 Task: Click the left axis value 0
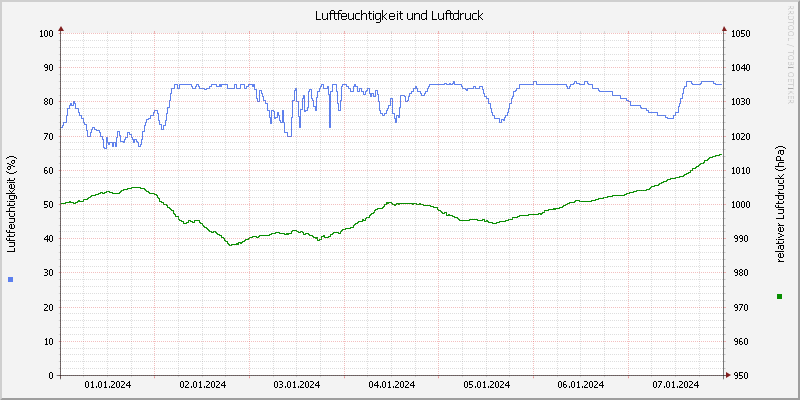tap(51, 376)
